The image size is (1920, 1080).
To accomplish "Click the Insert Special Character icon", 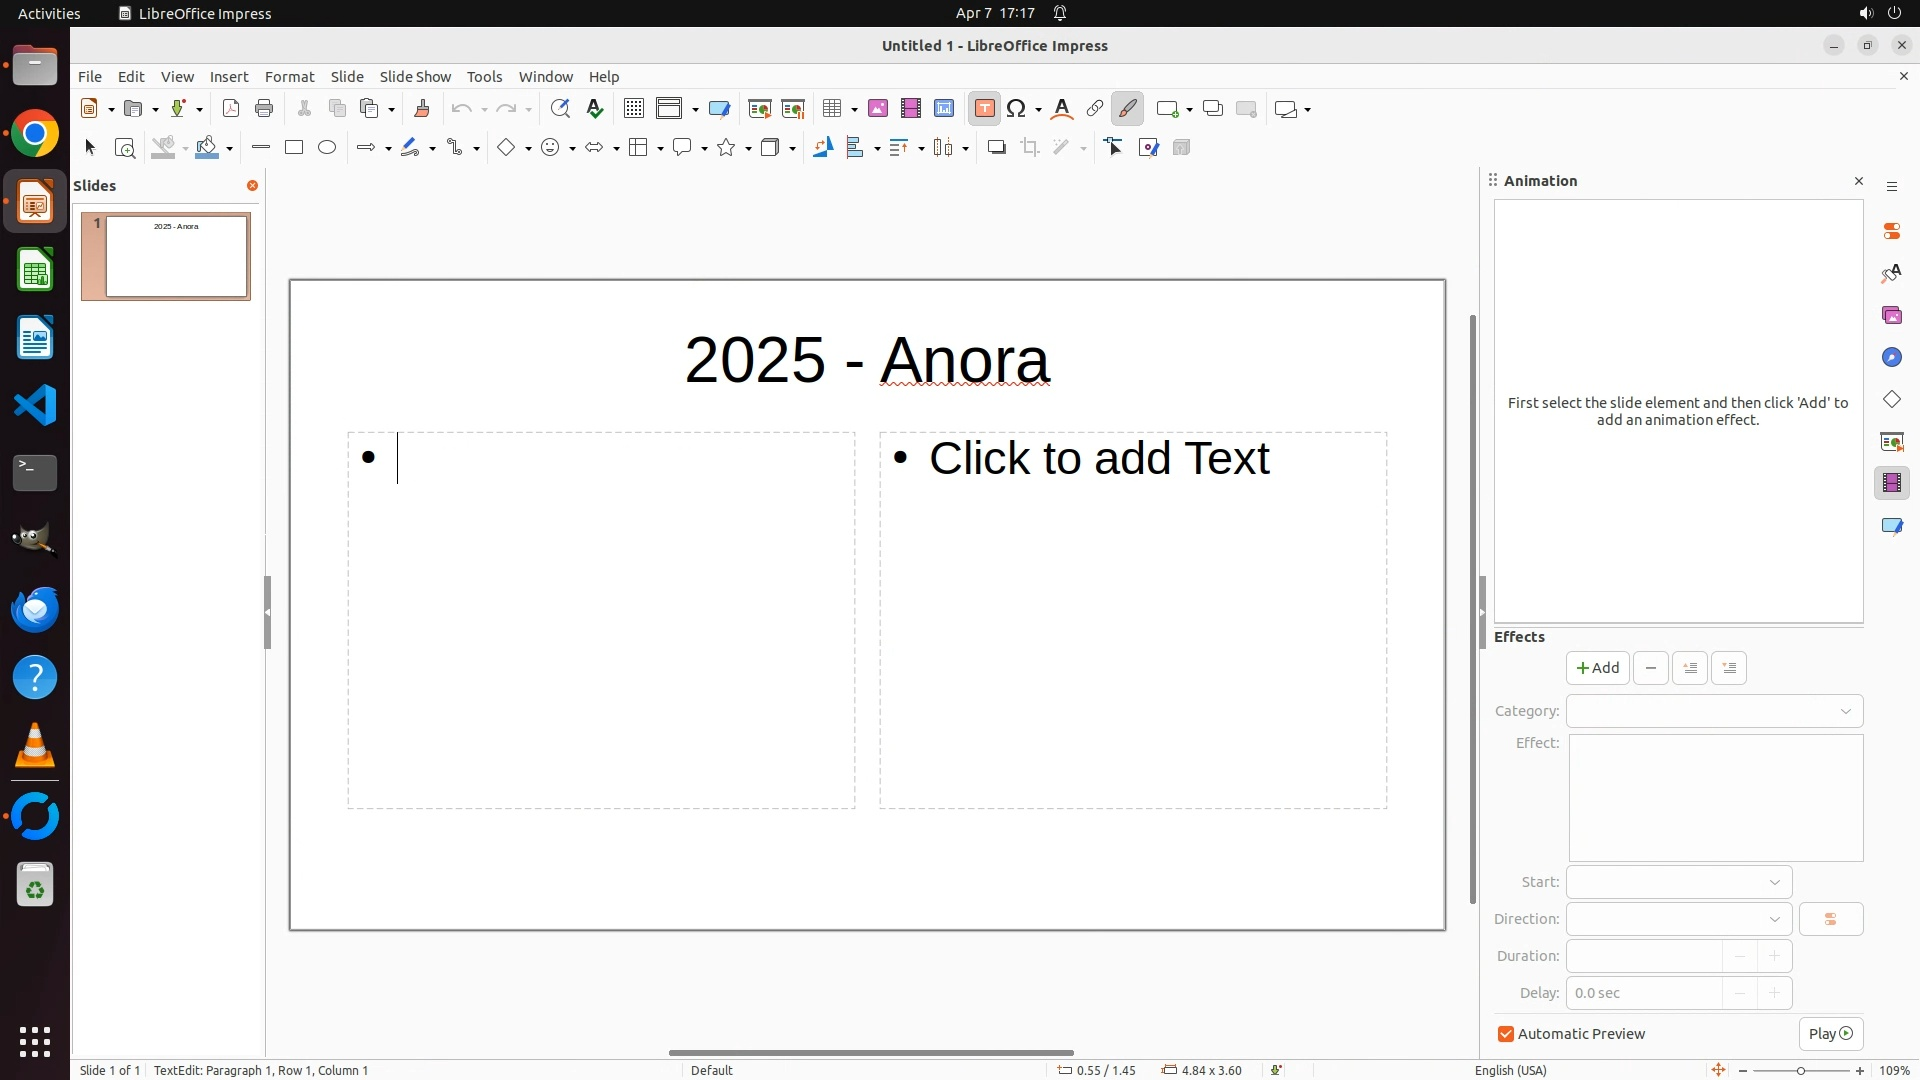I will [1017, 109].
